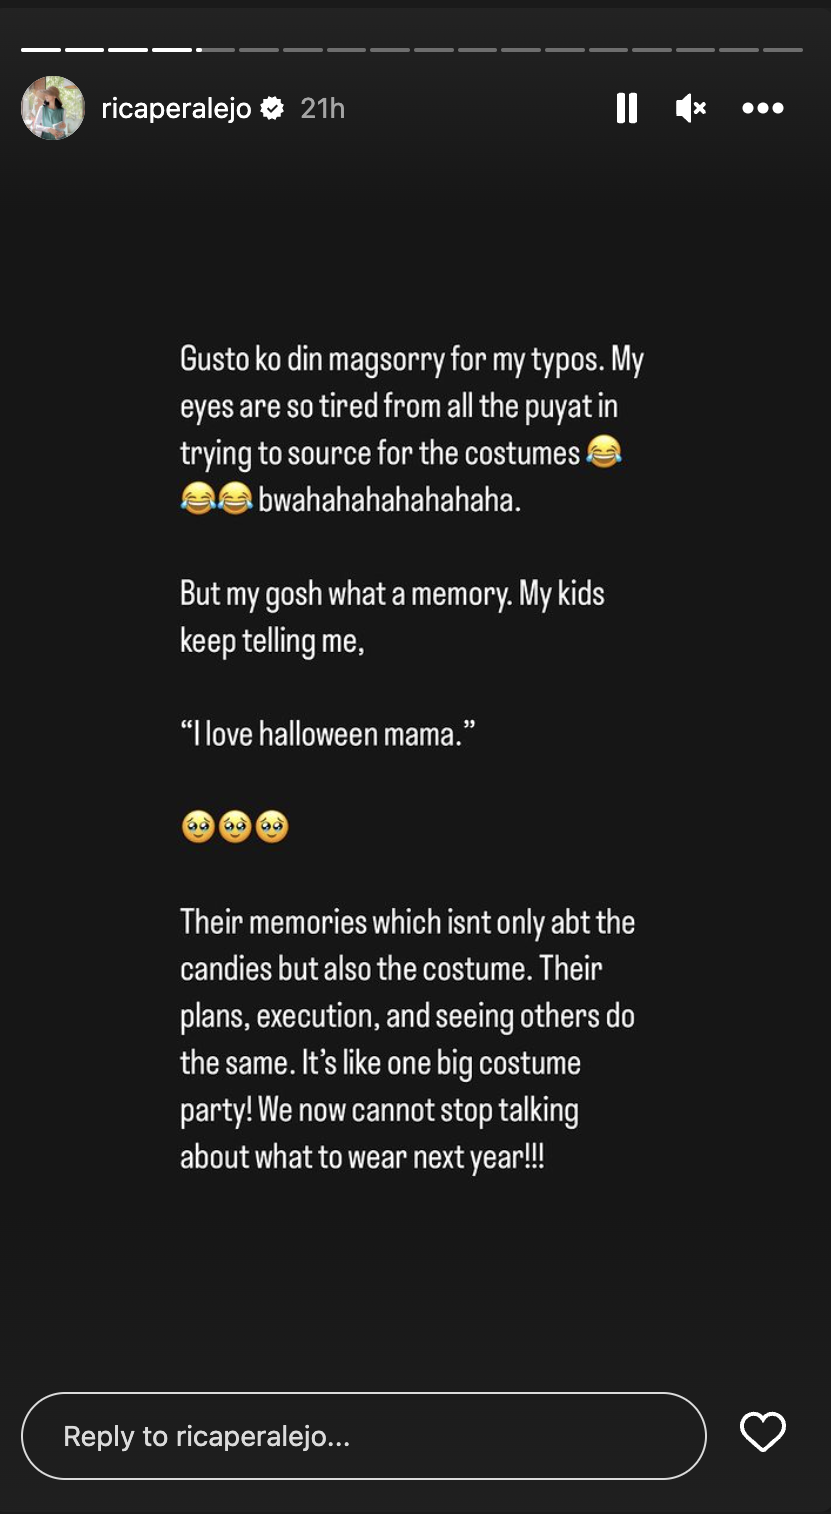Screen dimensions: 831x1514
Task: Select the sixth story progress segment
Action: coord(259,49)
